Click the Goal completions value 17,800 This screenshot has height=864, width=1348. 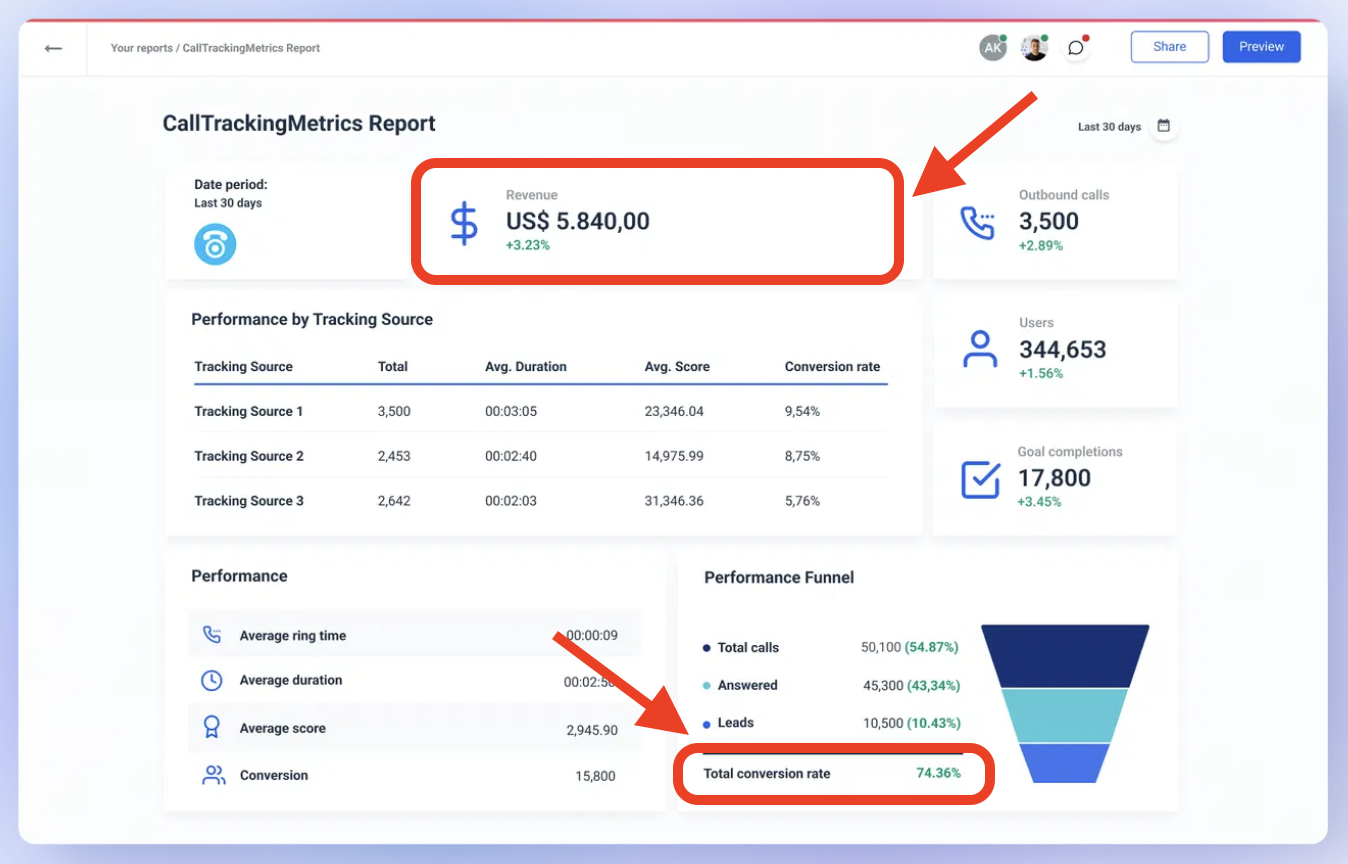pyautogui.click(x=1054, y=478)
